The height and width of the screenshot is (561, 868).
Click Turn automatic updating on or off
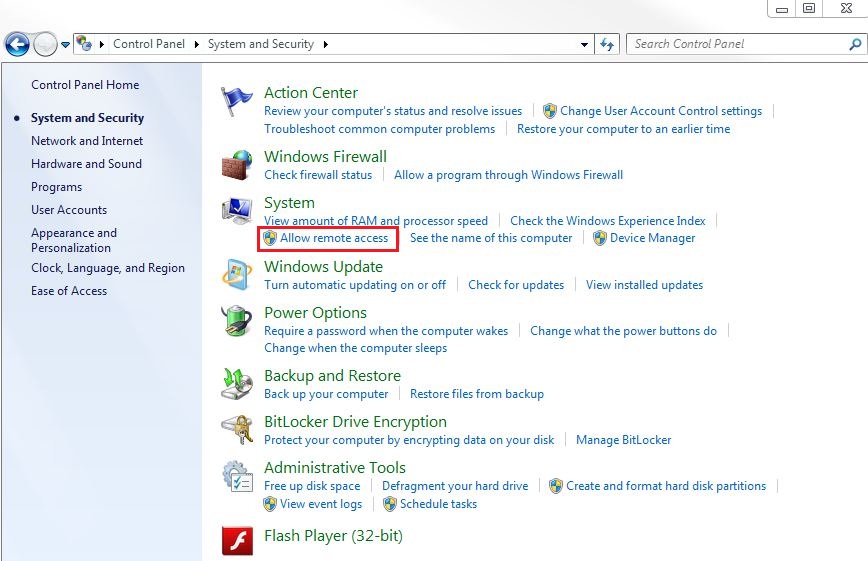pos(355,285)
